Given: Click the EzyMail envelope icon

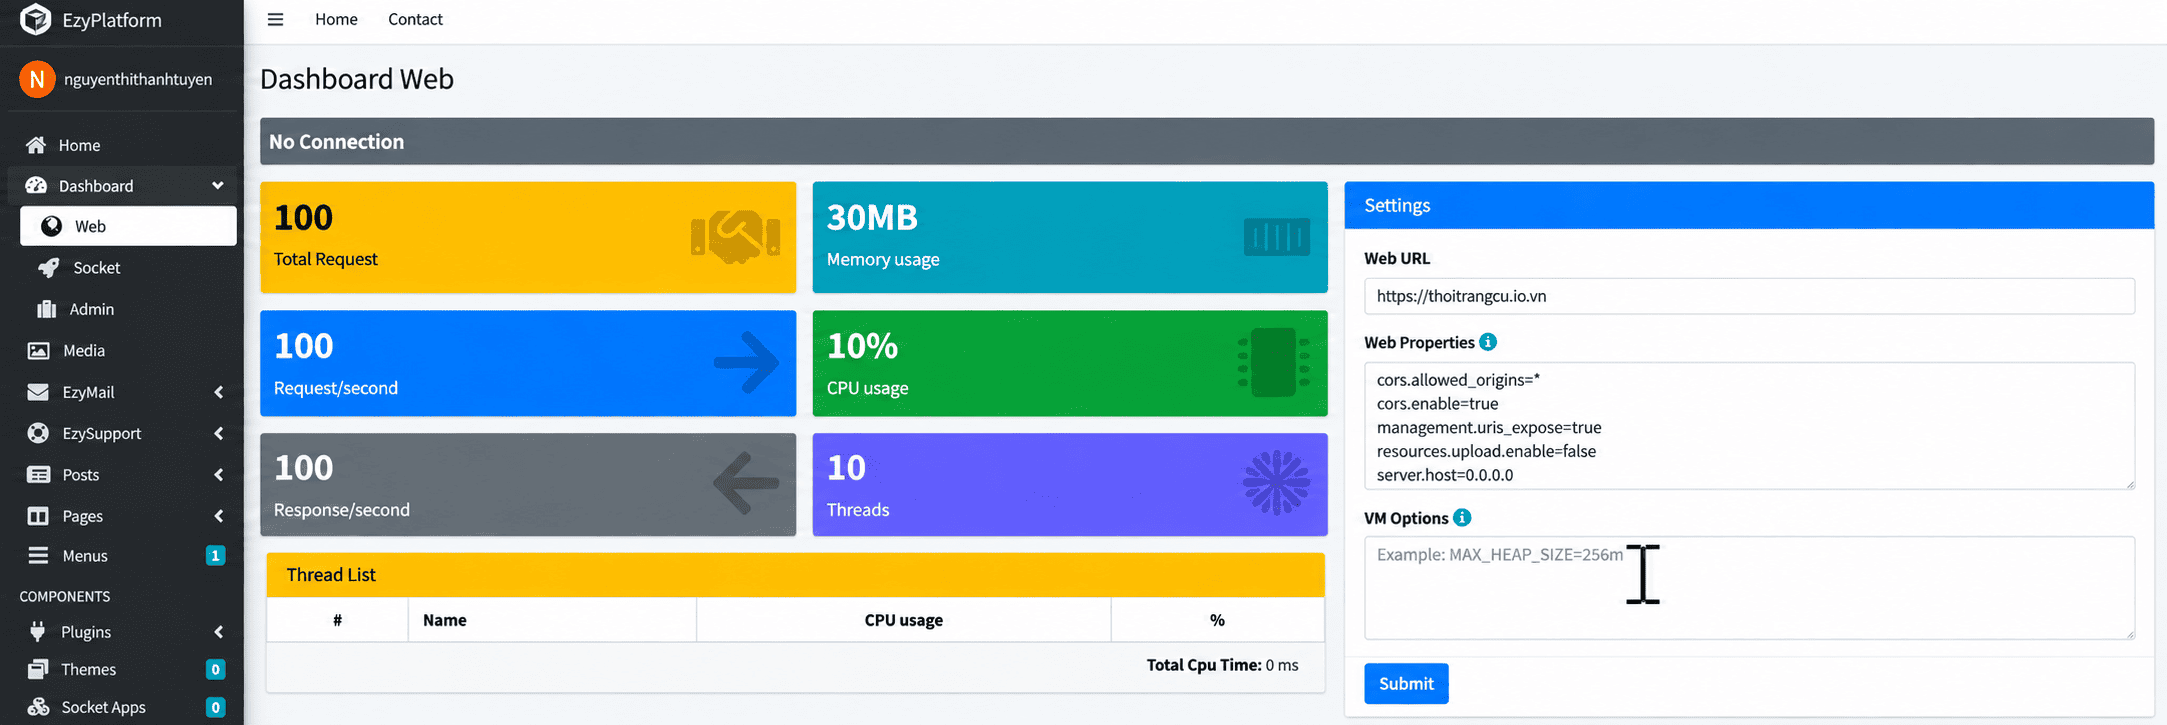Looking at the screenshot, I should [x=38, y=392].
